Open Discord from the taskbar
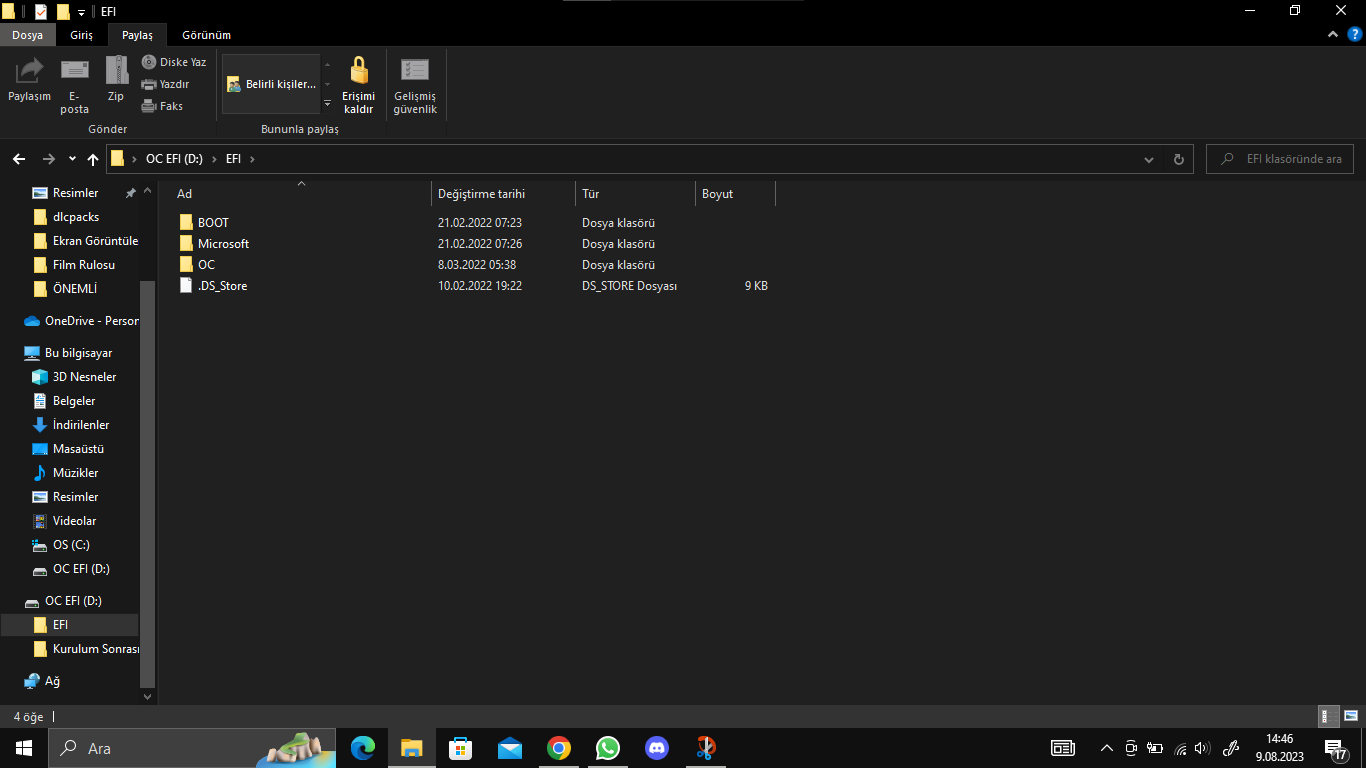 [x=657, y=748]
